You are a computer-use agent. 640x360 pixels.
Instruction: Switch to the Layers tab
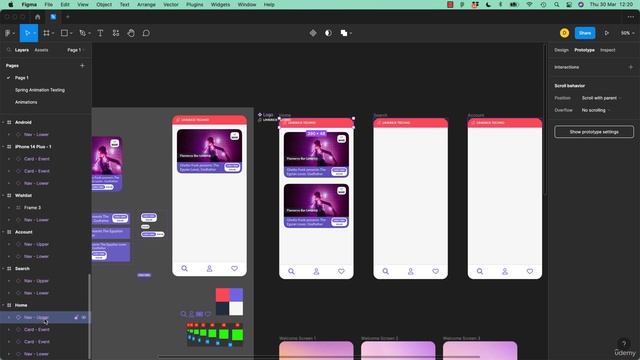[22, 50]
